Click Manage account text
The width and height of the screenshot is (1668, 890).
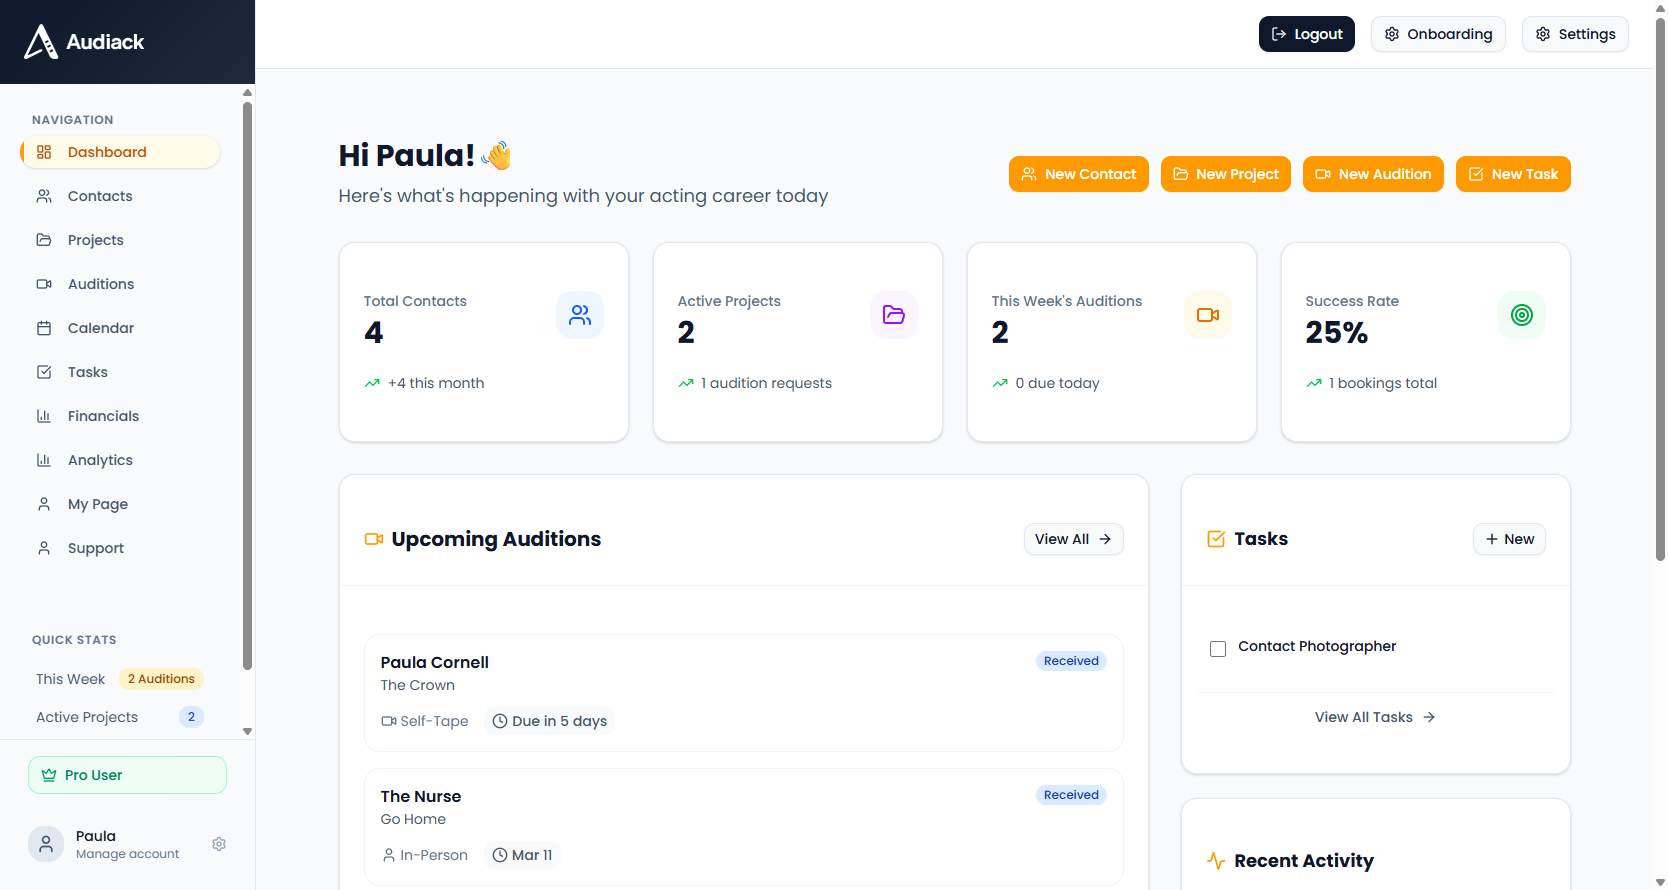[x=127, y=854]
